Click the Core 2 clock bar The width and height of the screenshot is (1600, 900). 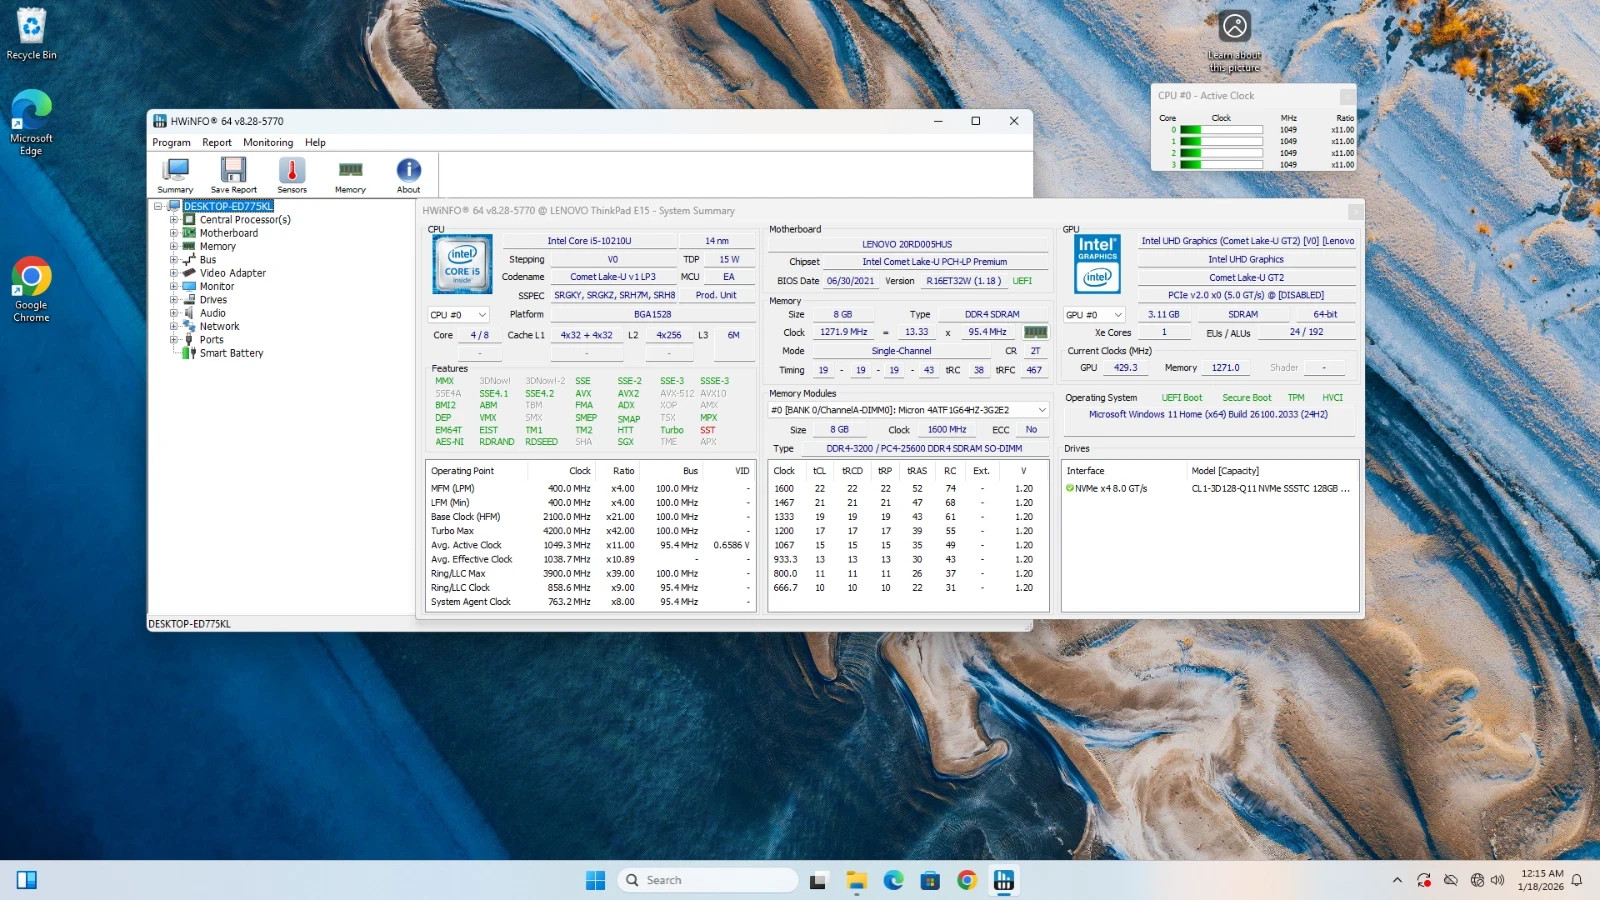1221,153
